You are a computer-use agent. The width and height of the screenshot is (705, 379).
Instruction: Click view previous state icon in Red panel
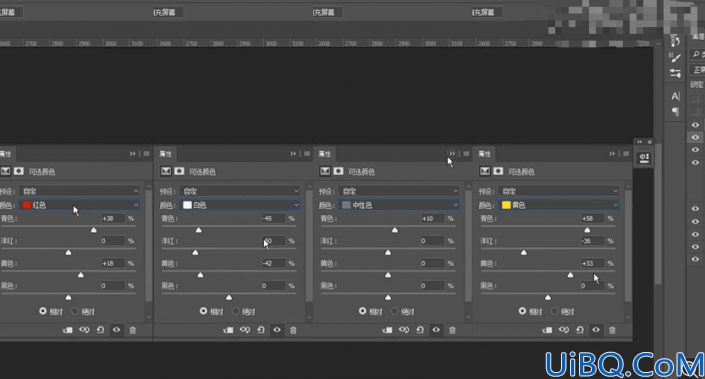pos(84,330)
